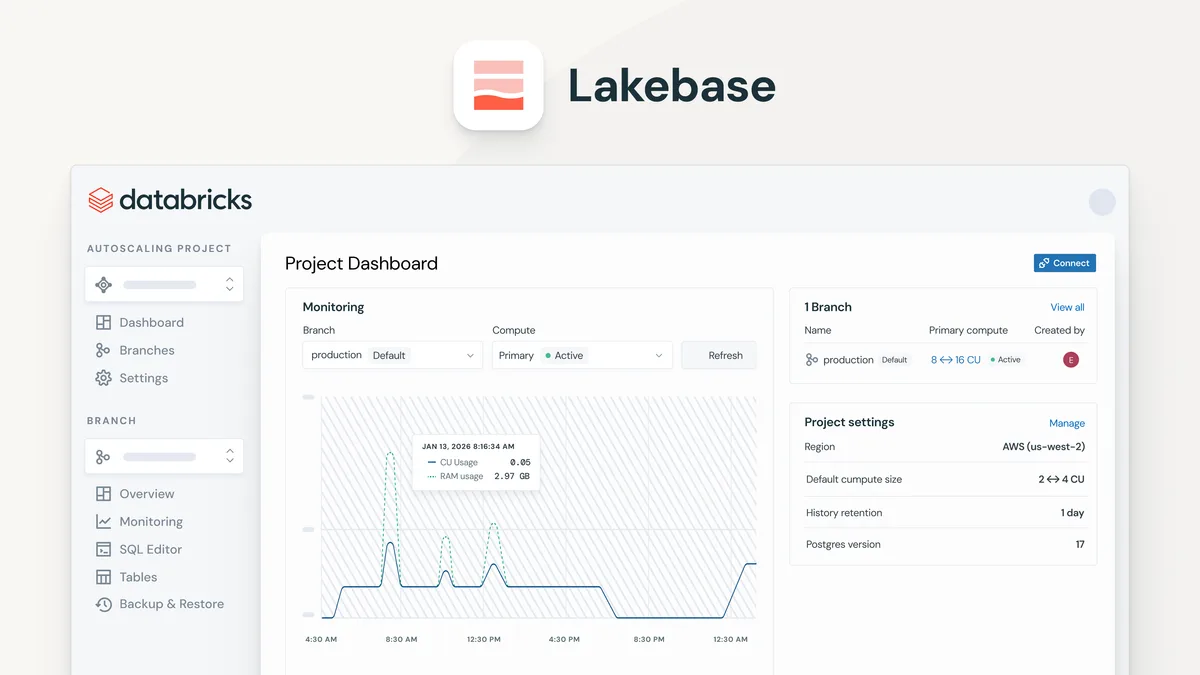1200x675 pixels.
Task: Click the 8 ↔ 16 CU compute link
Action: (x=955, y=360)
